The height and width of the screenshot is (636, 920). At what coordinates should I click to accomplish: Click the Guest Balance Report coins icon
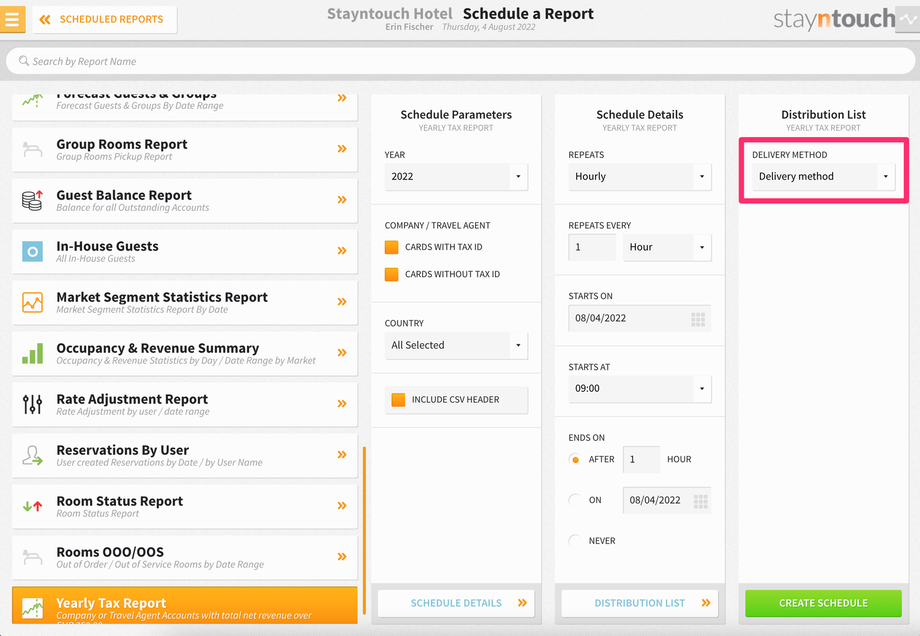32,201
